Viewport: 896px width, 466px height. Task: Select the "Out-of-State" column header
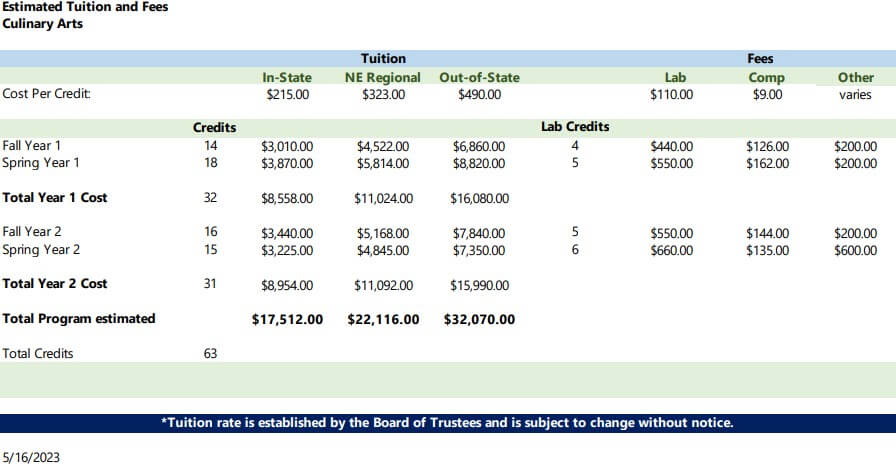pos(479,77)
